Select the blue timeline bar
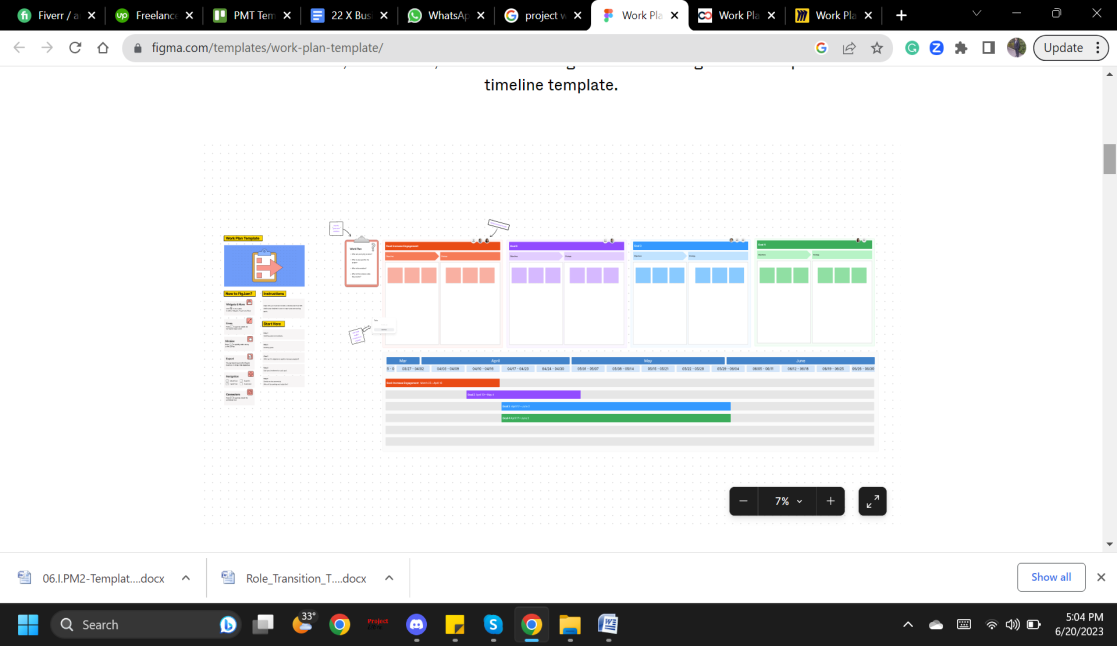The height and width of the screenshot is (646, 1117). tap(615, 406)
